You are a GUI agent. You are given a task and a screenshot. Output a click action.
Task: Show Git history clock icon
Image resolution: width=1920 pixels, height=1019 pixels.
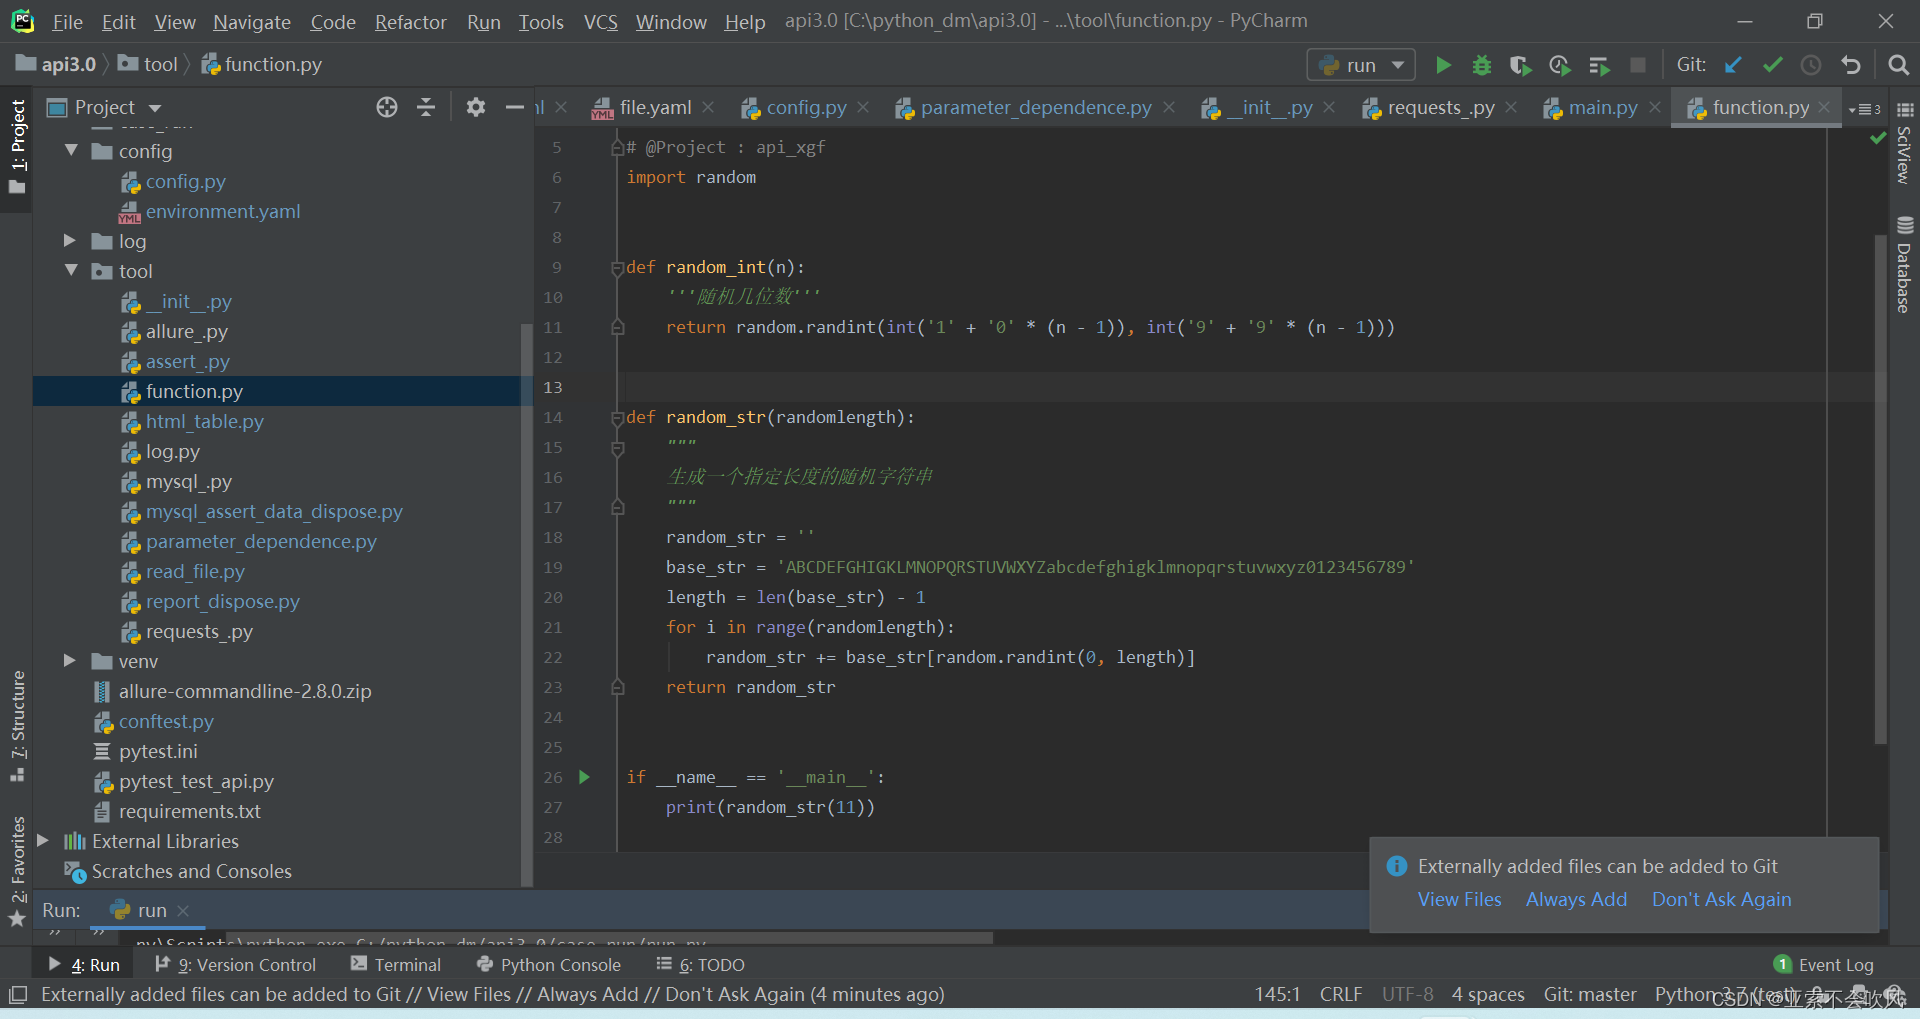[1811, 65]
